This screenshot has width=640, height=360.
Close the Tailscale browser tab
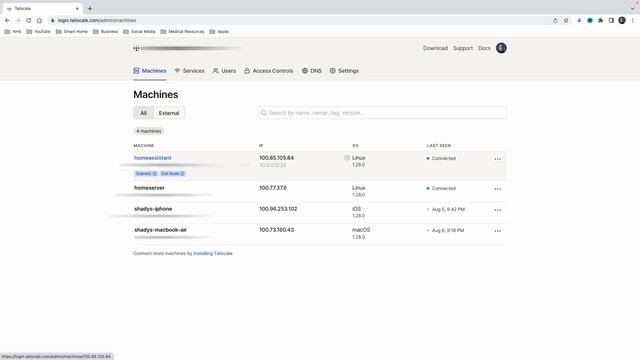coord(77,9)
